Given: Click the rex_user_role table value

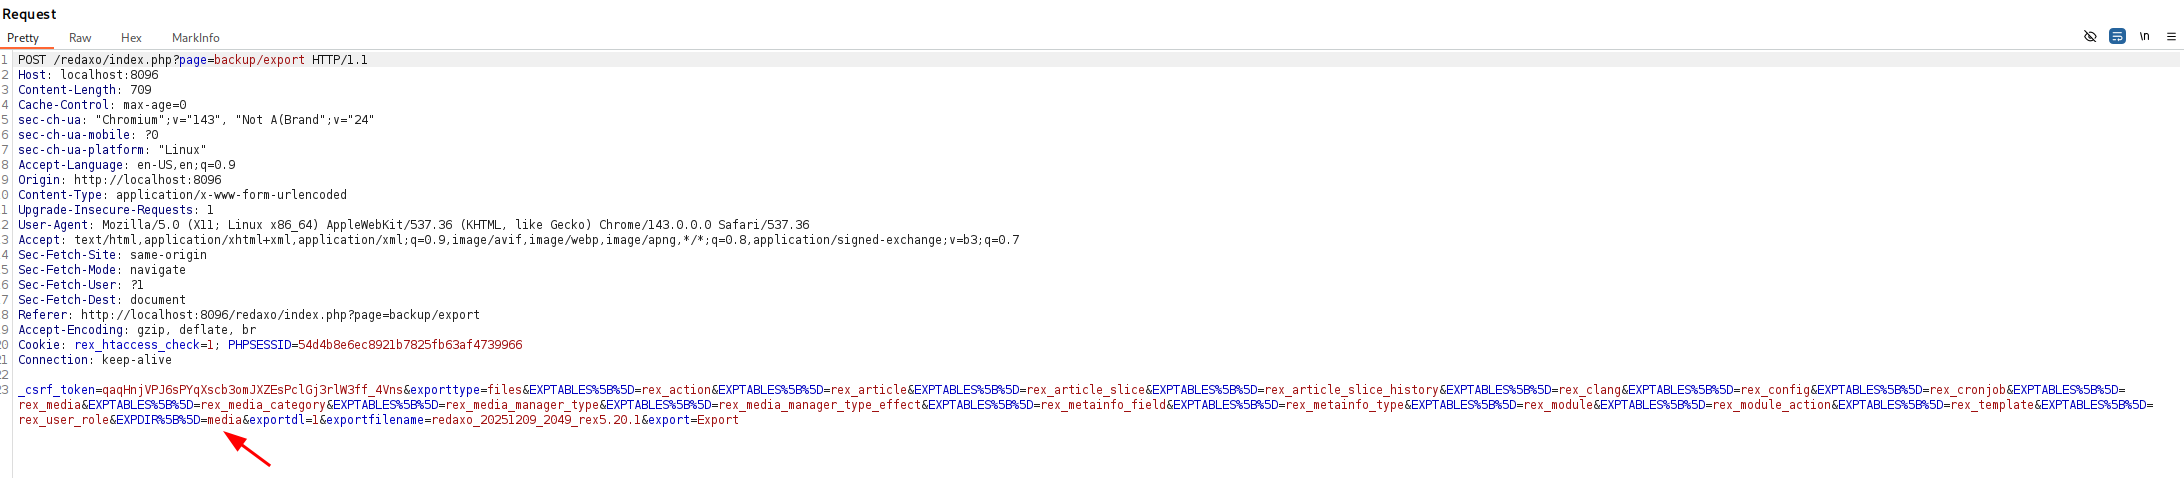Looking at the screenshot, I should [x=63, y=420].
